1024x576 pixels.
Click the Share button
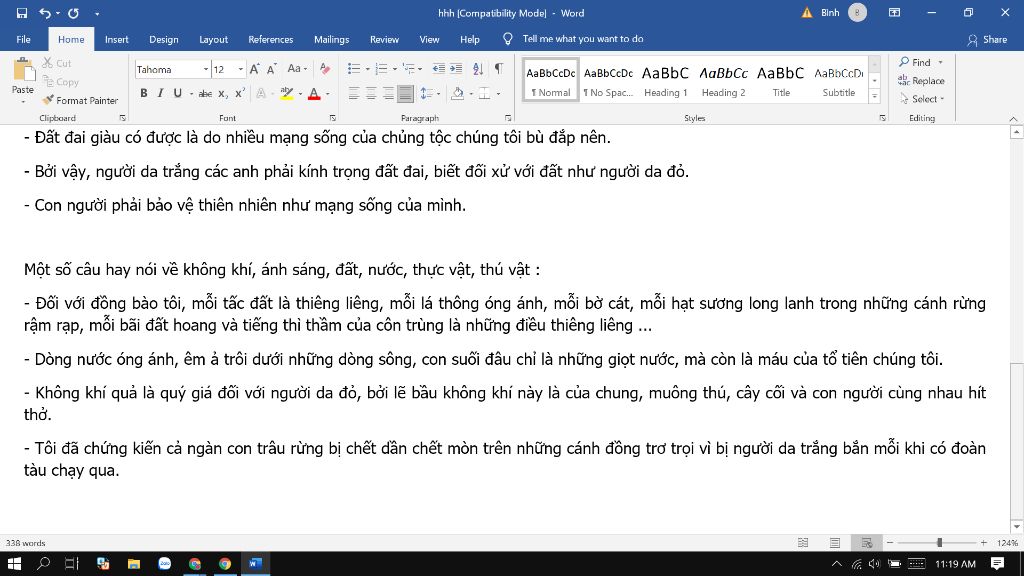(987, 39)
